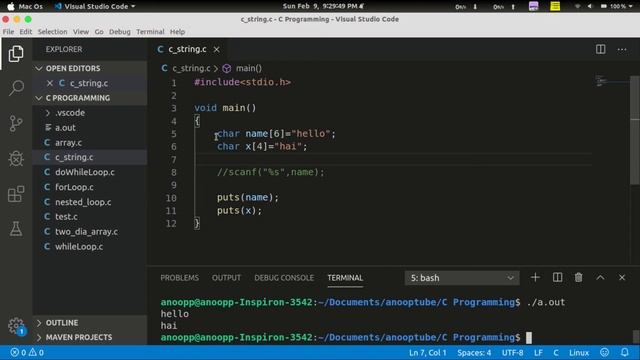Click Ln 7, Col 1 status entry
This screenshot has width=640, height=360.
tap(427, 352)
